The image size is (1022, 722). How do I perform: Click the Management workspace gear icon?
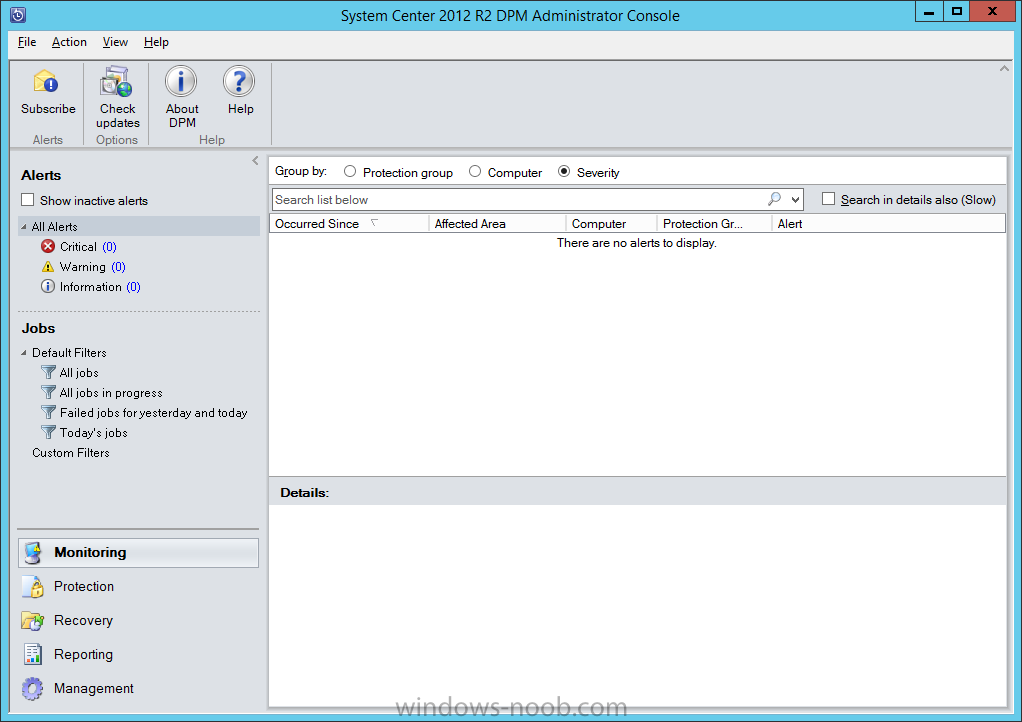click(x=33, y=688)
